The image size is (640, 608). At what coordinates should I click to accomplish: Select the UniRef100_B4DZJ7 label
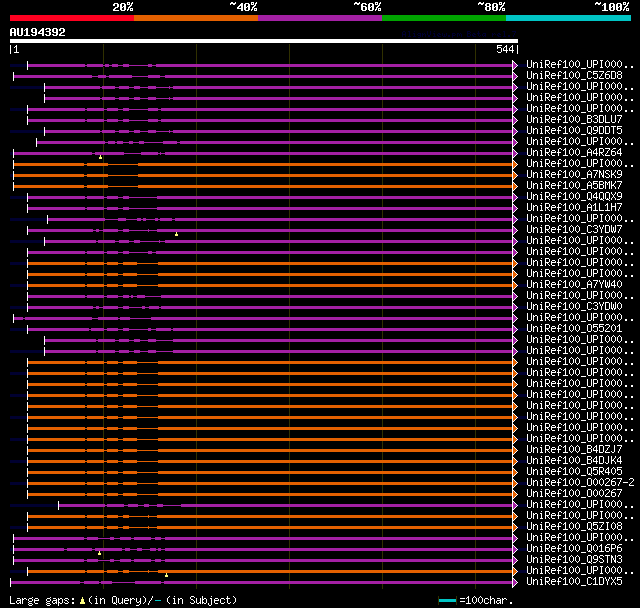574,449
